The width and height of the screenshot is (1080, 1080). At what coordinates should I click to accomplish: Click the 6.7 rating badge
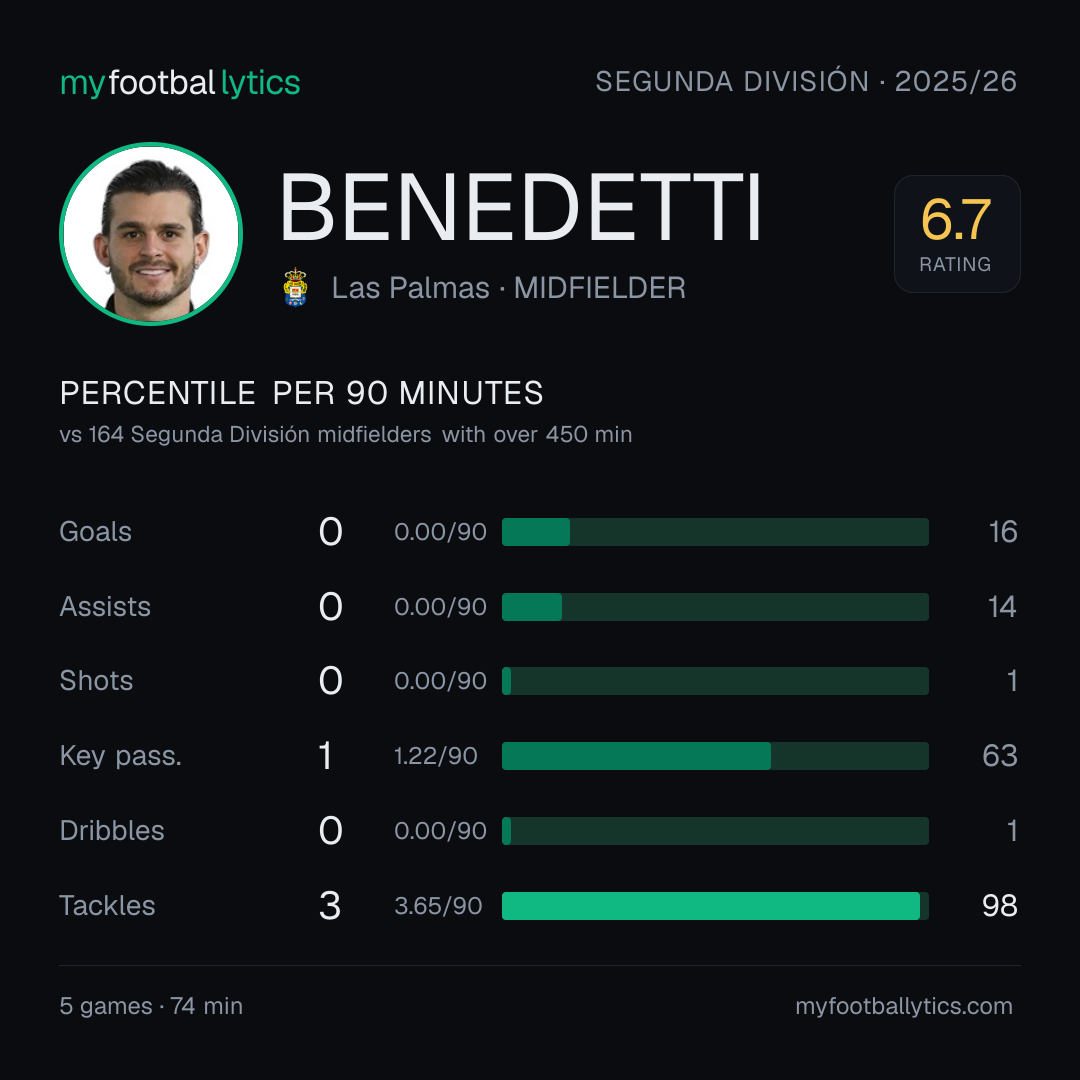click(x=957, y=233)
